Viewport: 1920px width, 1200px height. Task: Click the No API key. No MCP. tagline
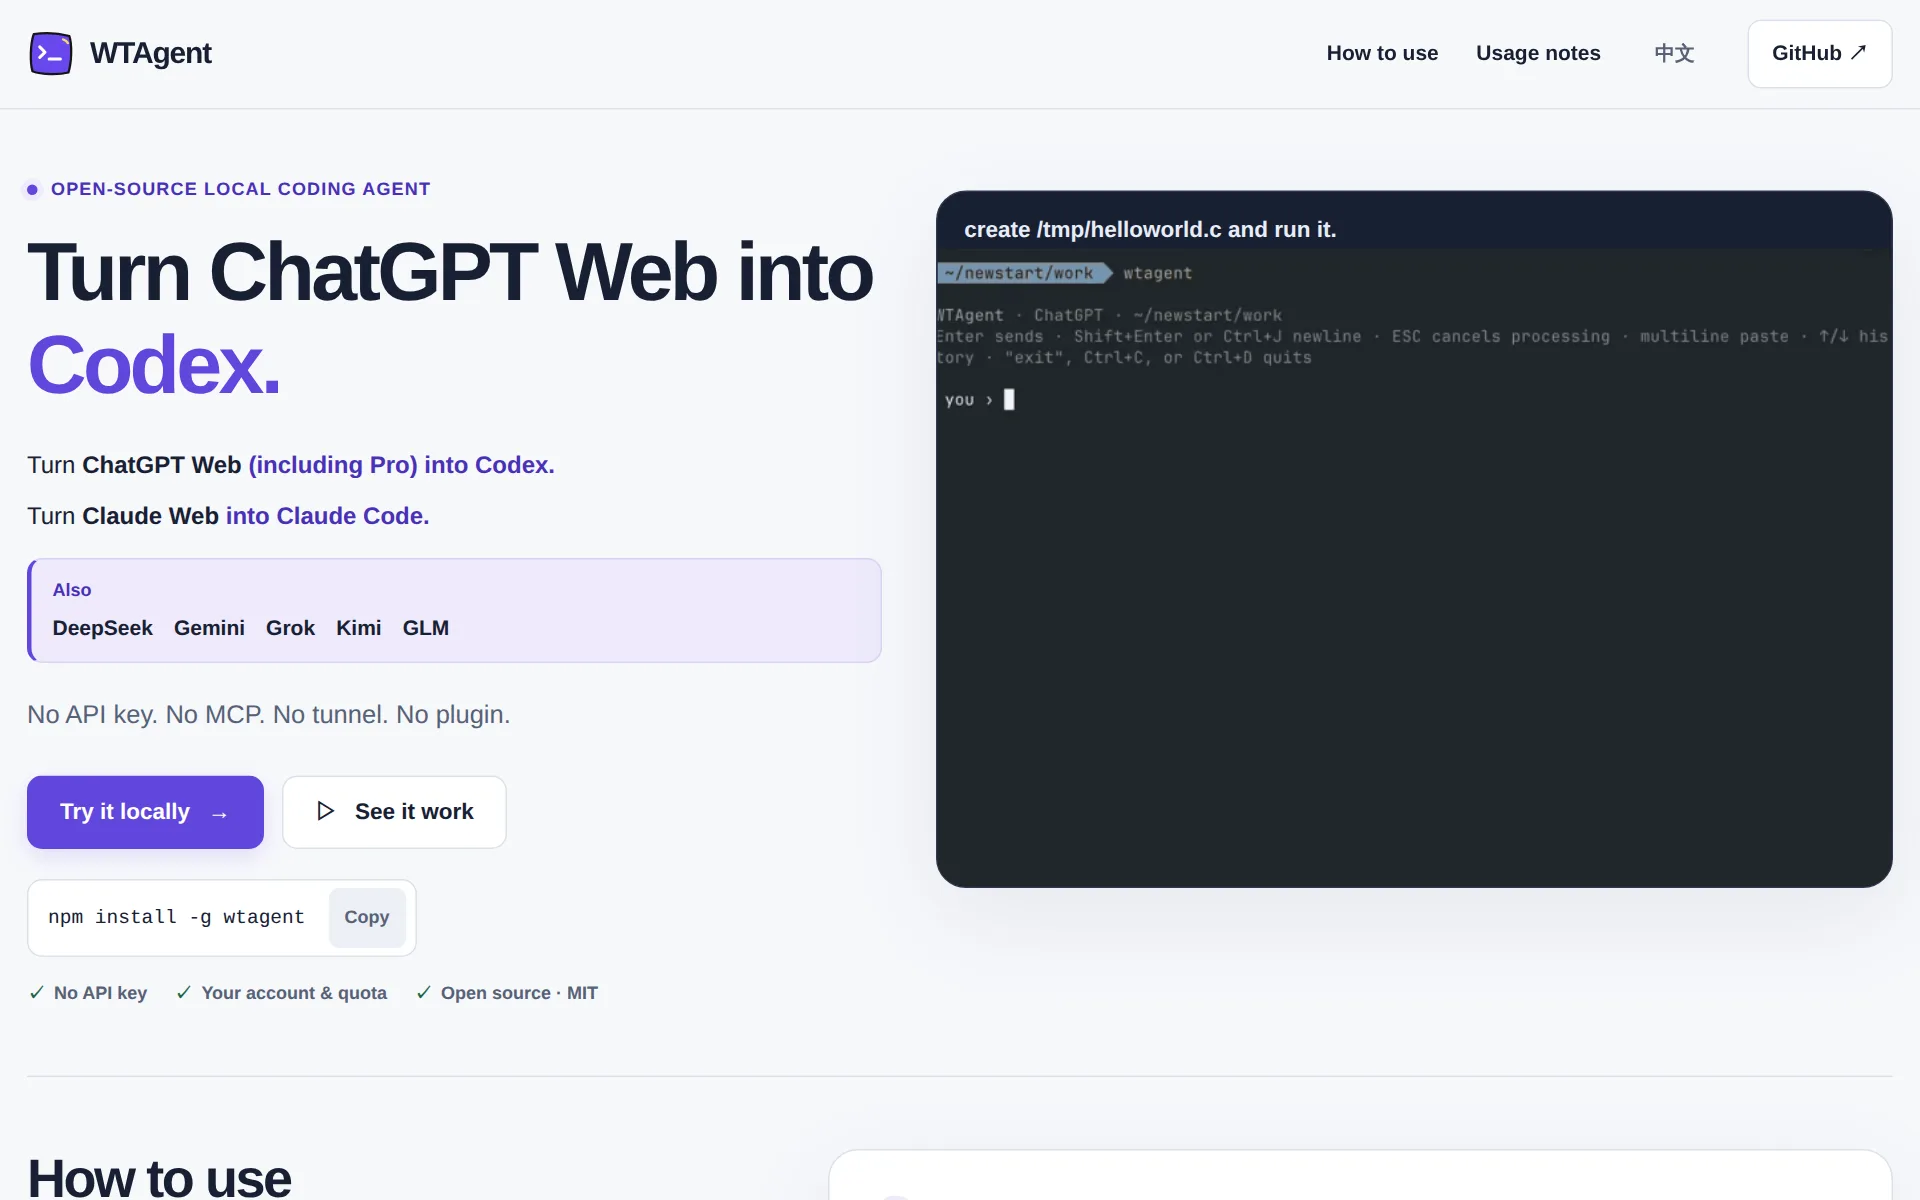coord(268,715)
